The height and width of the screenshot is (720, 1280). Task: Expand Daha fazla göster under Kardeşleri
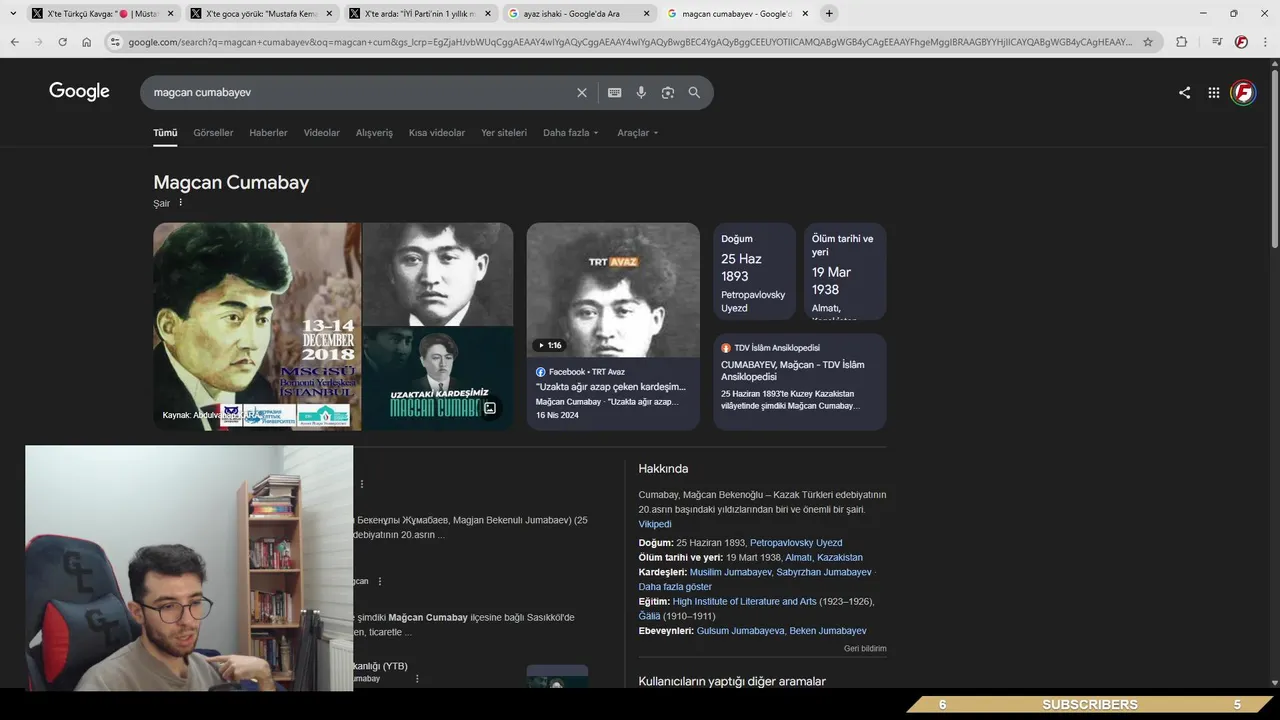coord(675,587)
